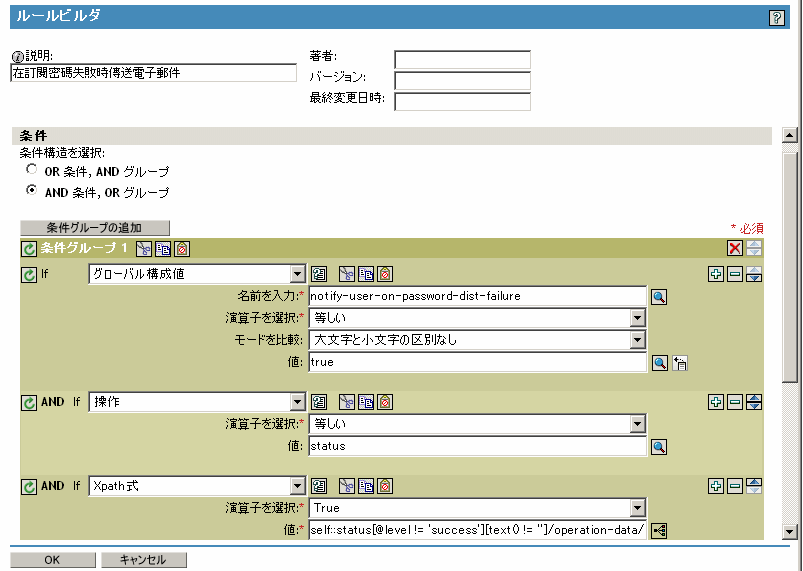Remove the 操作 condition with the minus icon

[735, 402]
